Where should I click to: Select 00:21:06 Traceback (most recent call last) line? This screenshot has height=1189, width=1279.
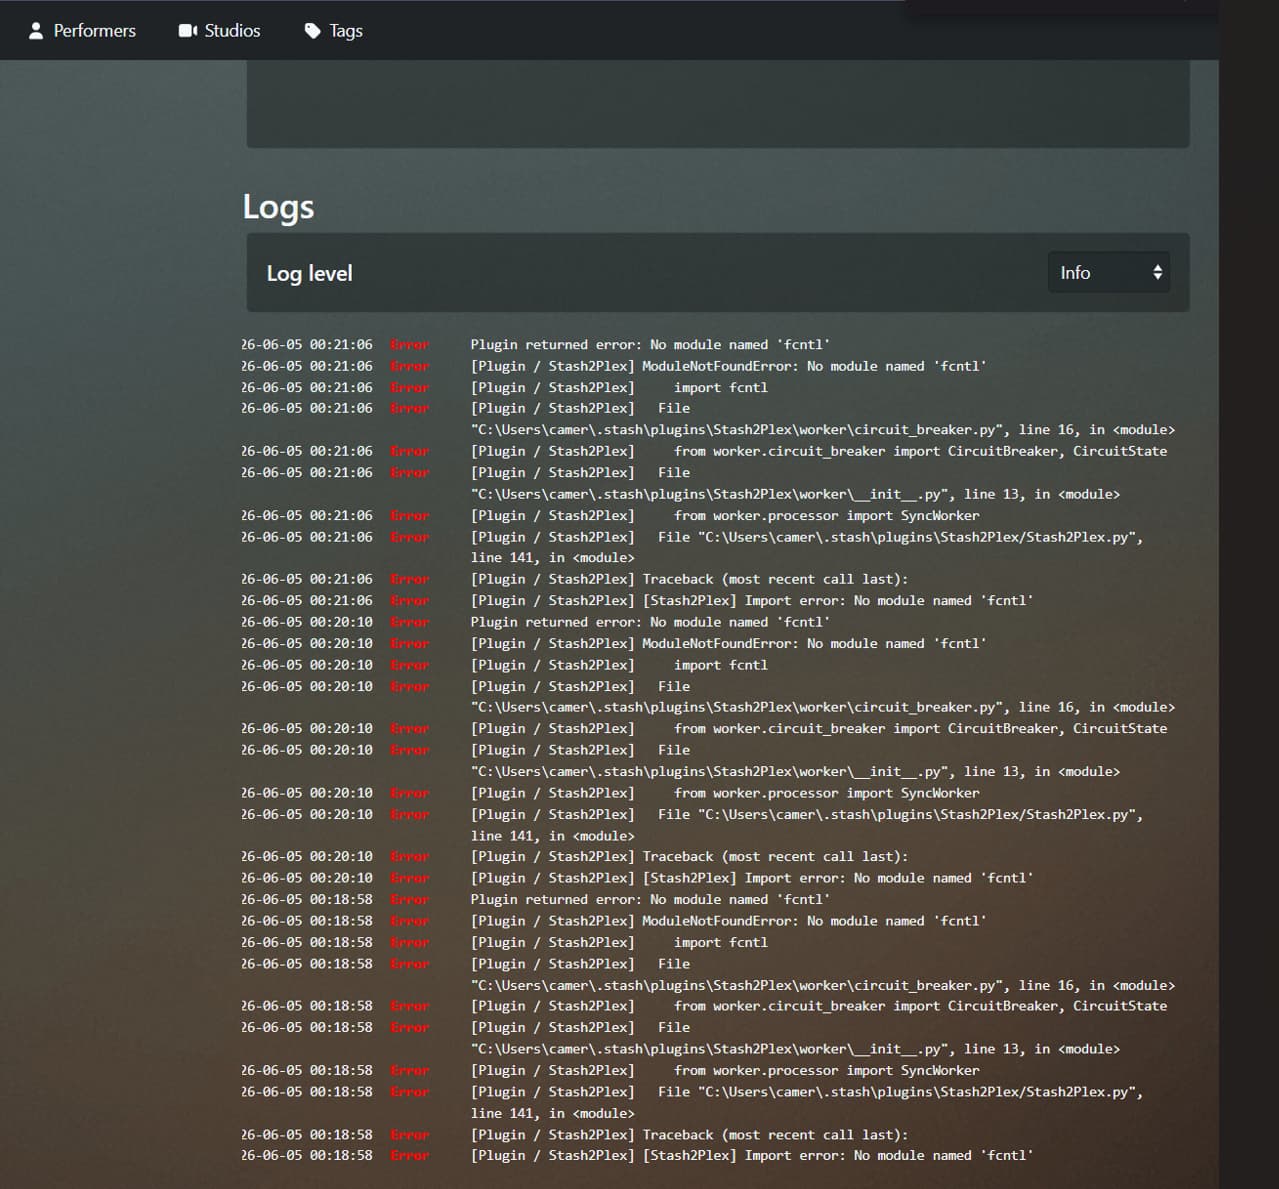pos(689,579)
